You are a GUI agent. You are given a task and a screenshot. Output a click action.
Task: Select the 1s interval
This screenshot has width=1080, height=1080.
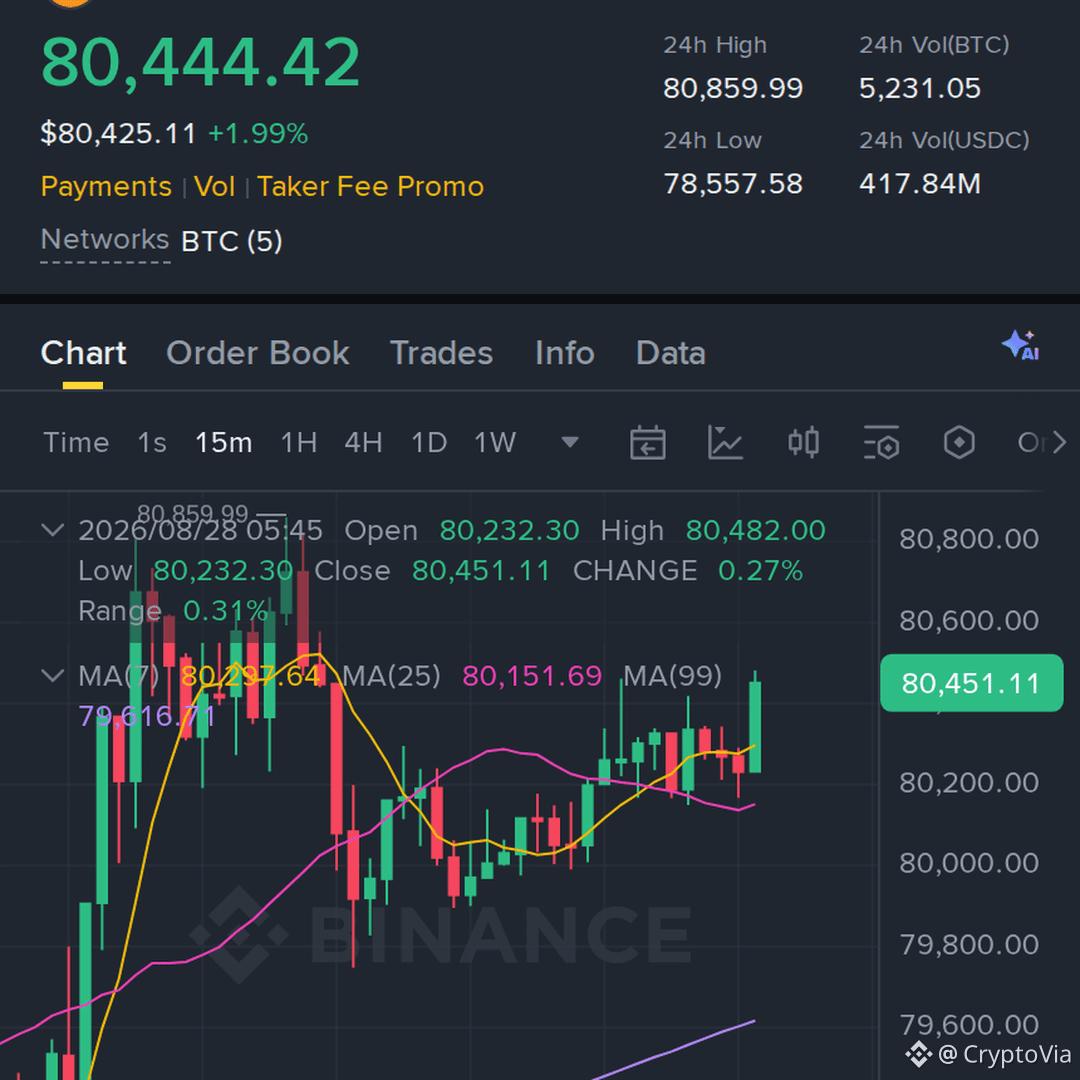[152, 442]
